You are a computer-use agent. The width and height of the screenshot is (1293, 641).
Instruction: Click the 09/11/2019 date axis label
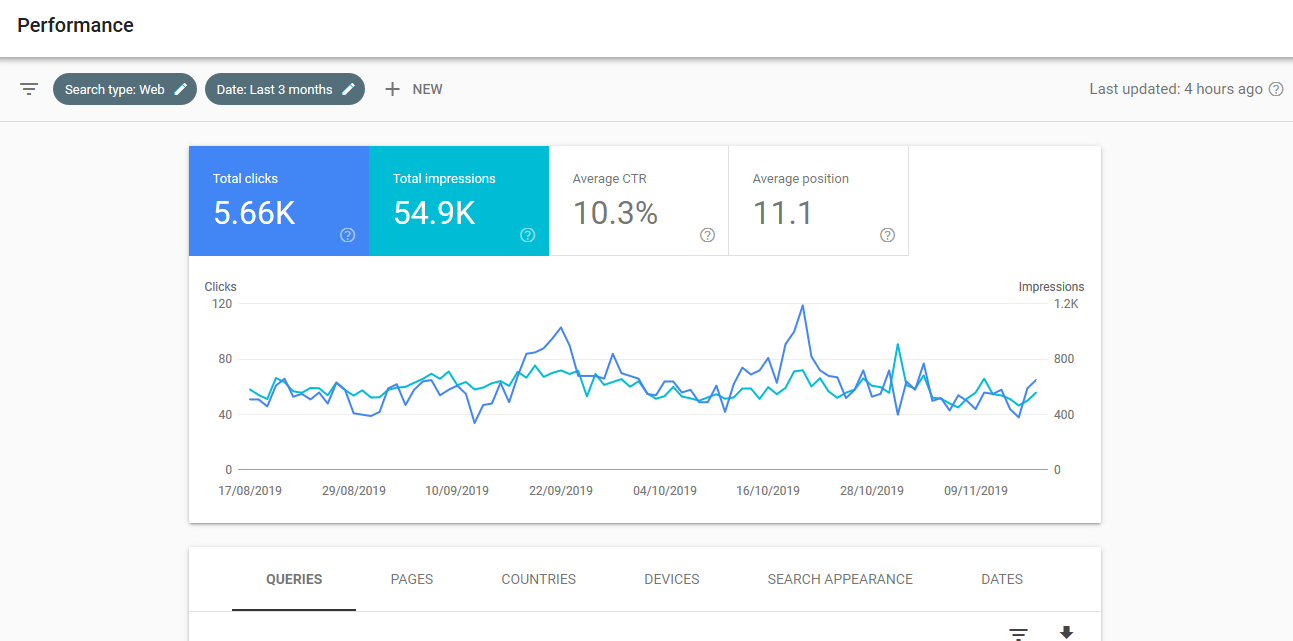click(975, 491)
